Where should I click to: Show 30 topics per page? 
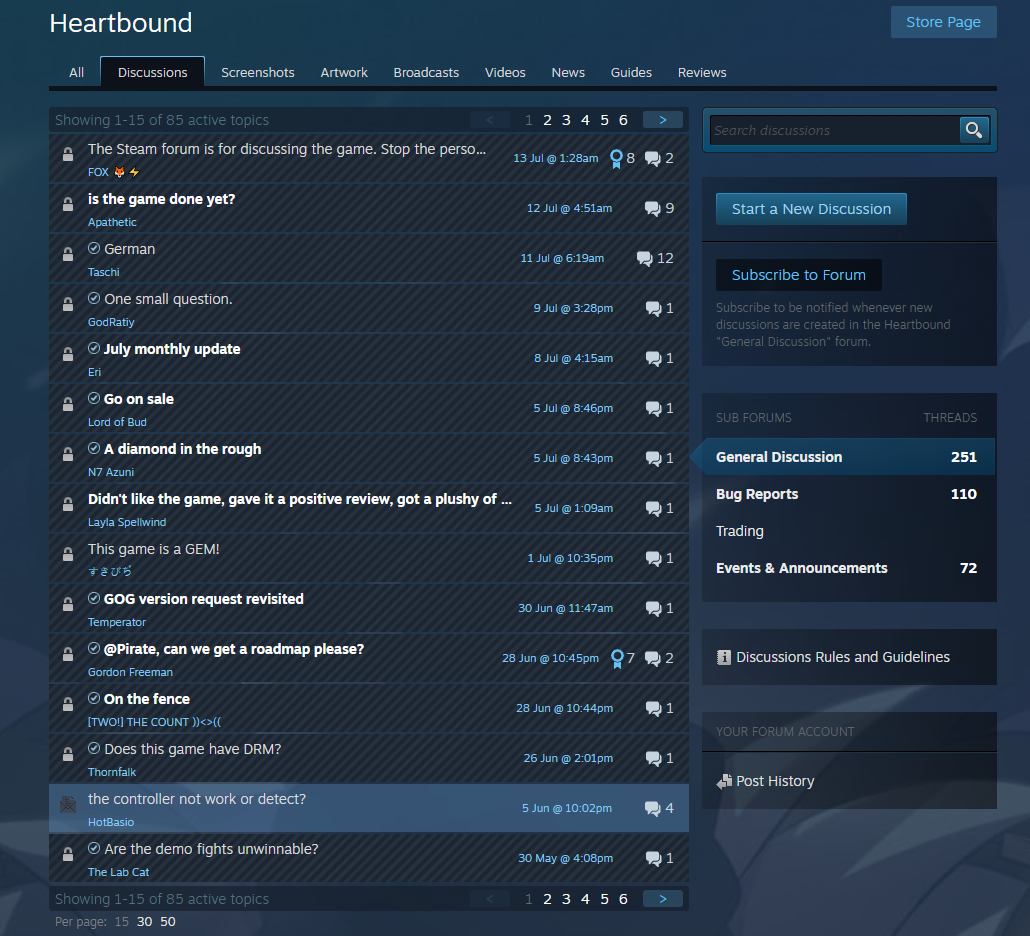145,922
